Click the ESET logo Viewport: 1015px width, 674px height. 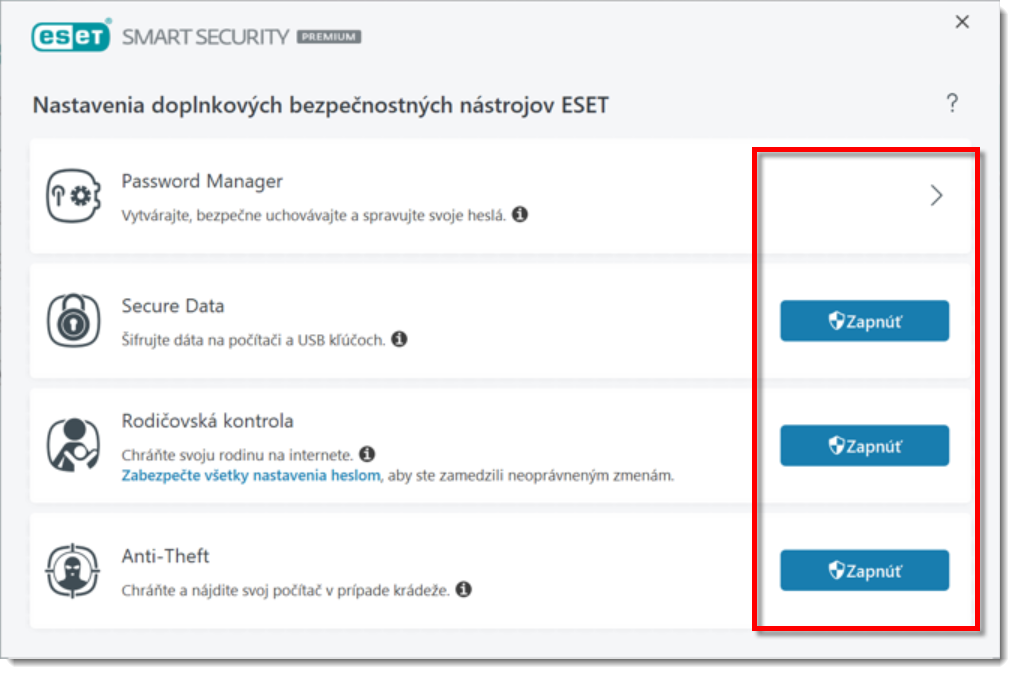point(70,36)
